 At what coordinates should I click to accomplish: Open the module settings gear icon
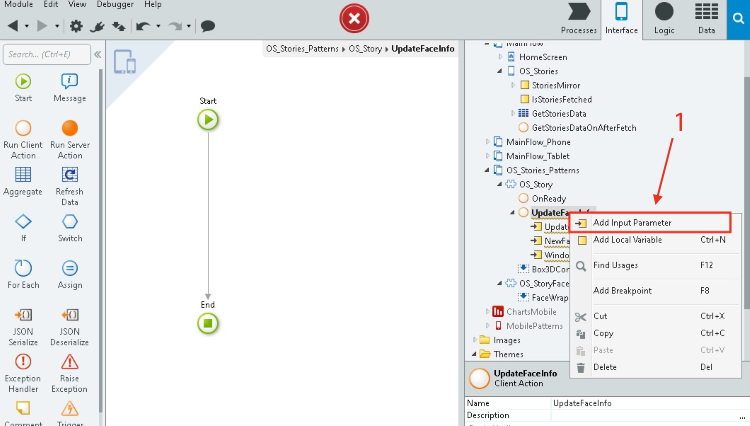click(x=76, y=25)
